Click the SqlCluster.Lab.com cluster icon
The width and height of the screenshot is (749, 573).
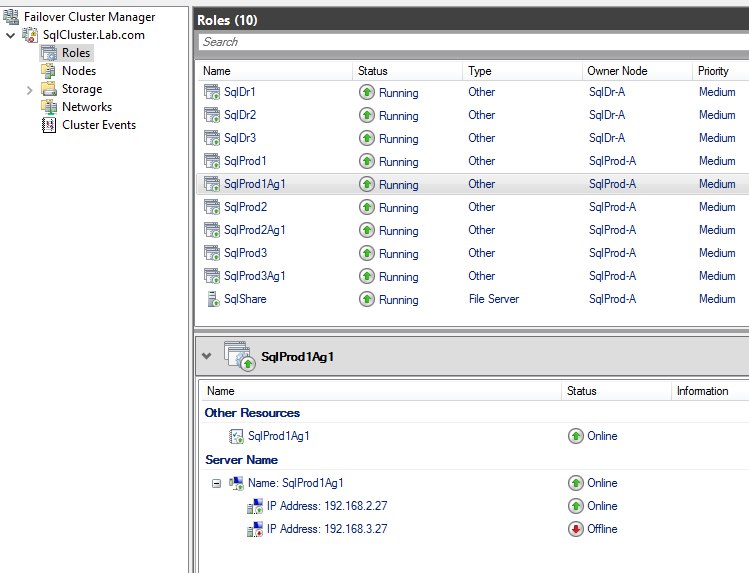tap(30, 35)
